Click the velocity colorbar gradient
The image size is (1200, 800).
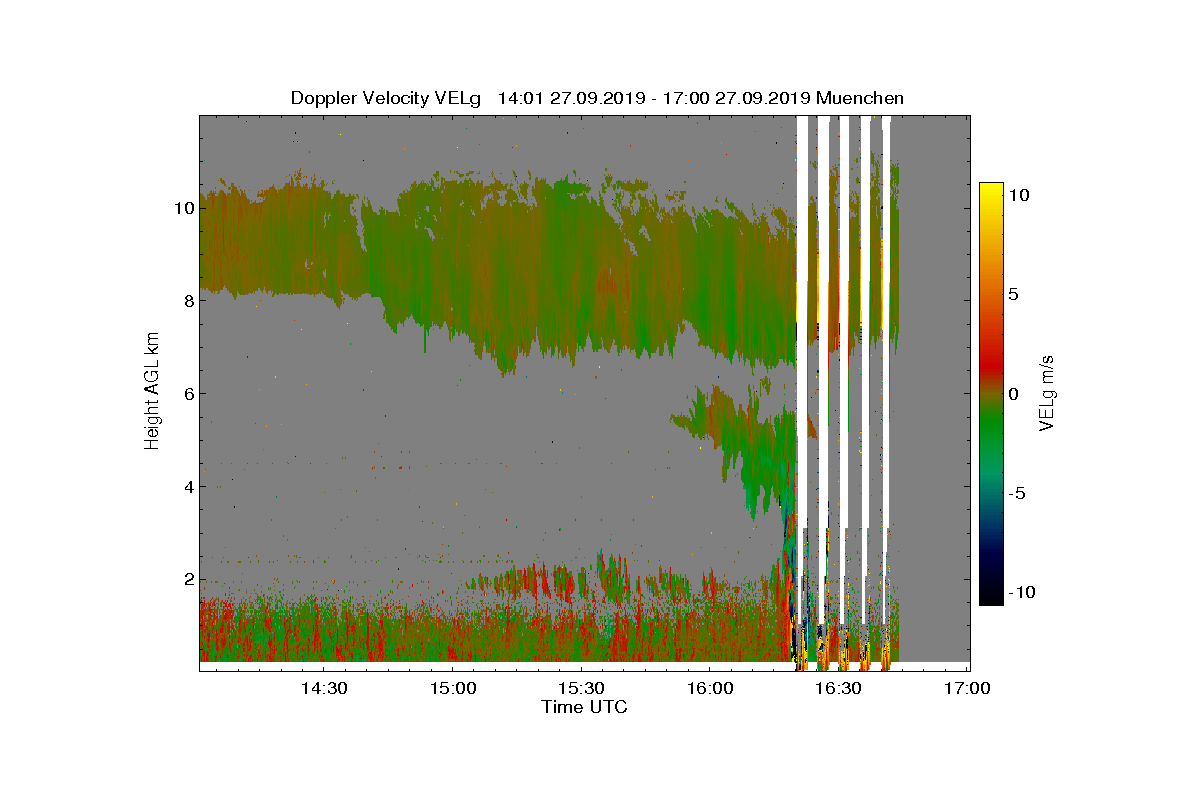pos(991,393)
